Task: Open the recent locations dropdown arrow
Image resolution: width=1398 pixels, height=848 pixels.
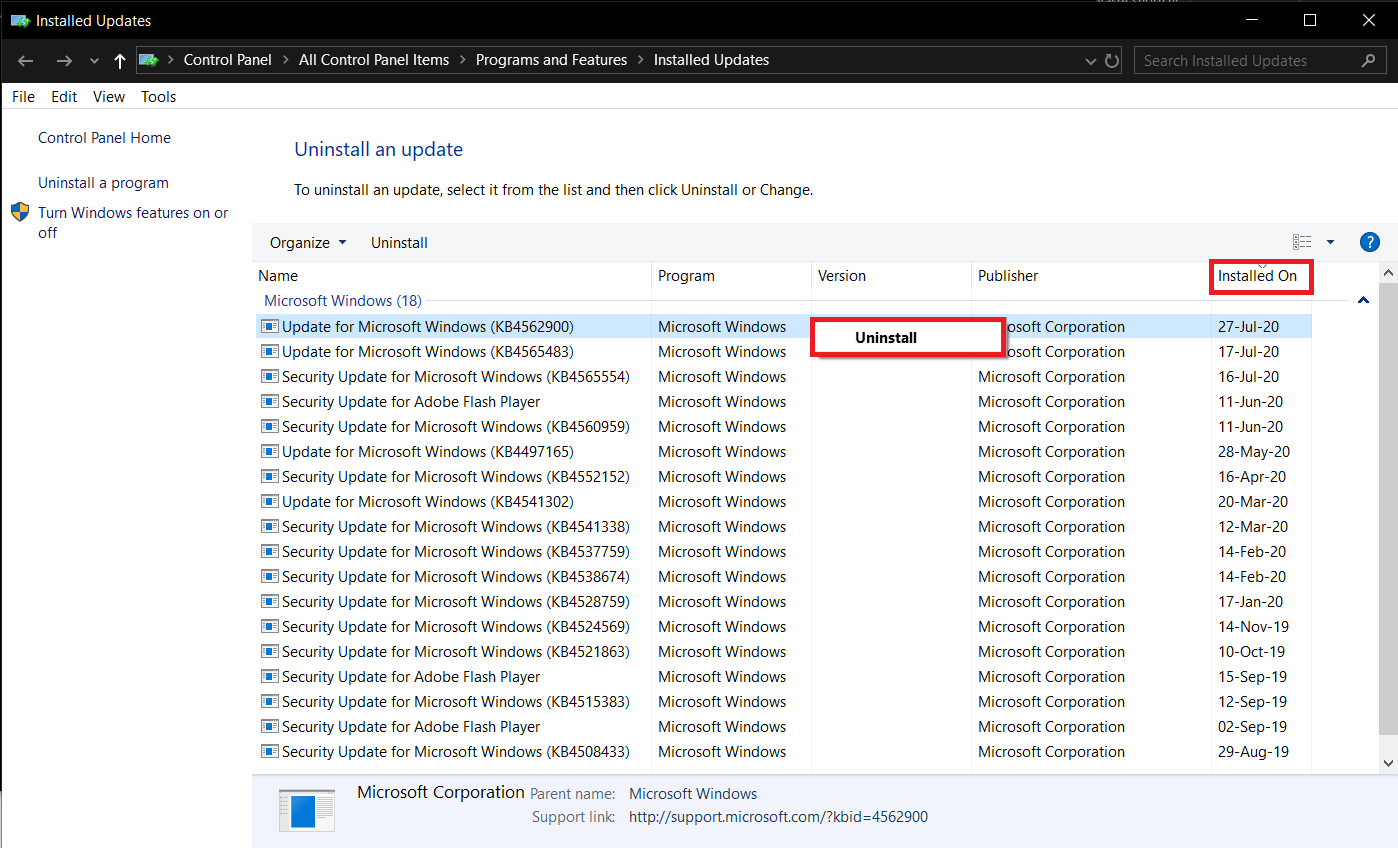Action: pyautogui.click(x=94, y=61)
